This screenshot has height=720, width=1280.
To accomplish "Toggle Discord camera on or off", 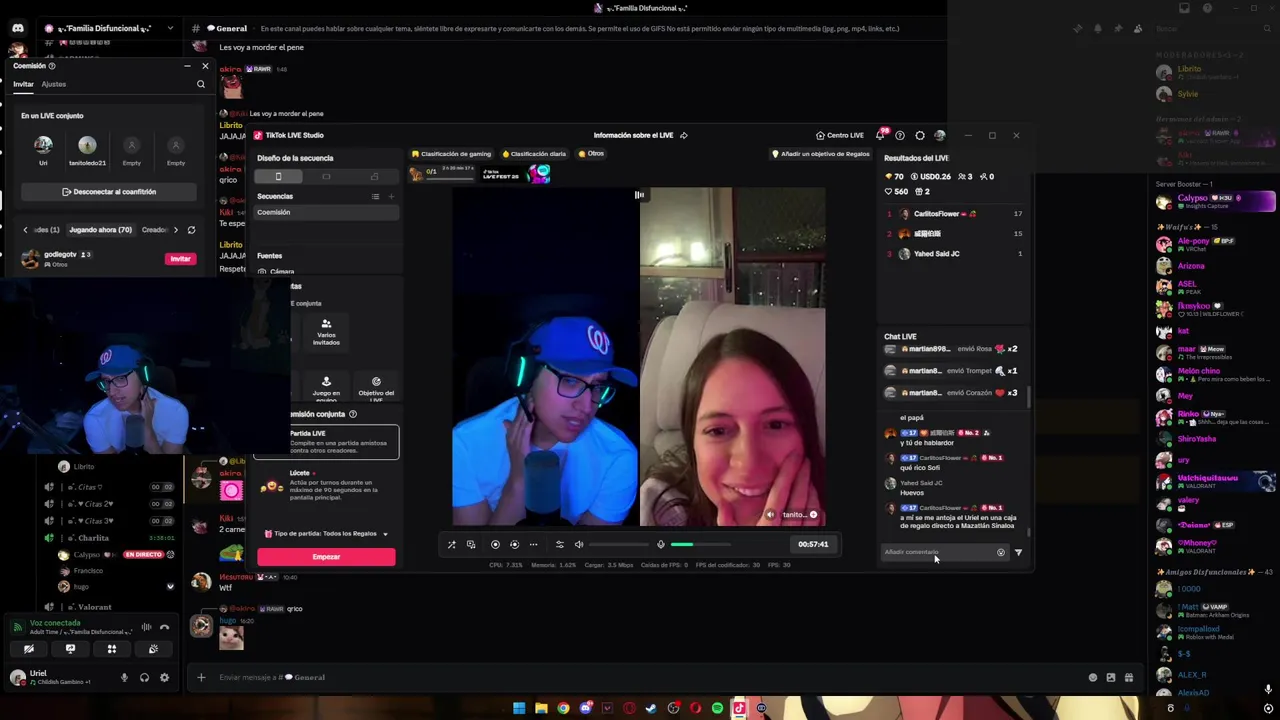I will [29, 649].
